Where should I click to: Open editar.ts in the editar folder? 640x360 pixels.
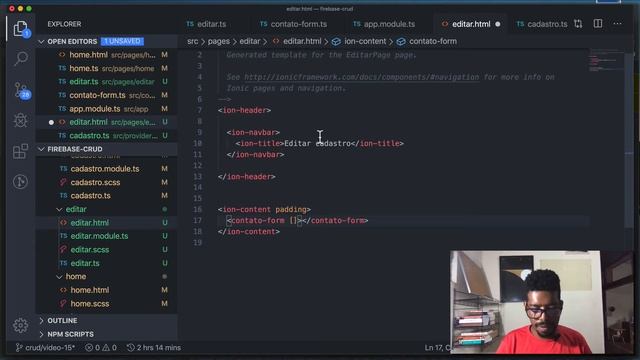click(107, 263)
